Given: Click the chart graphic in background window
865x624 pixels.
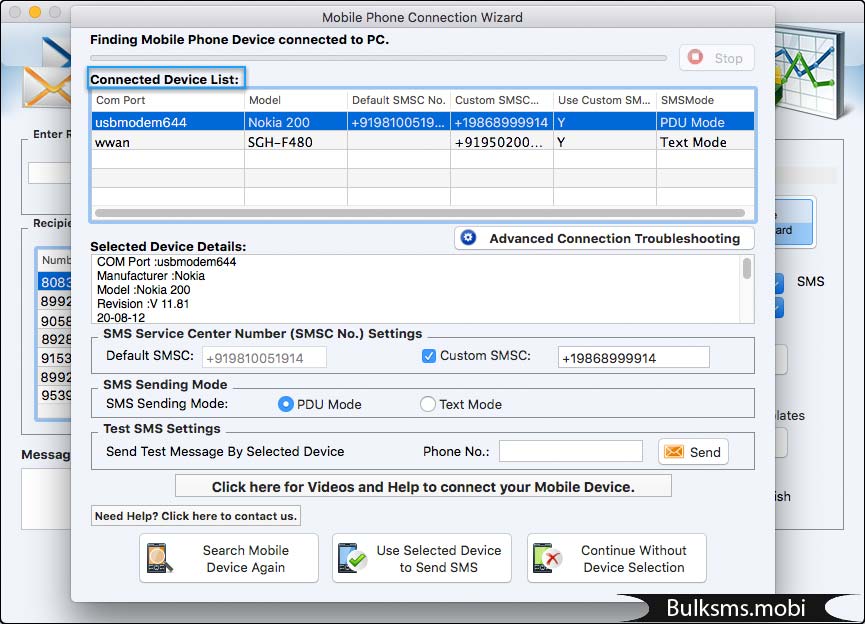Looking at the screenshot, I should (809, 72).
